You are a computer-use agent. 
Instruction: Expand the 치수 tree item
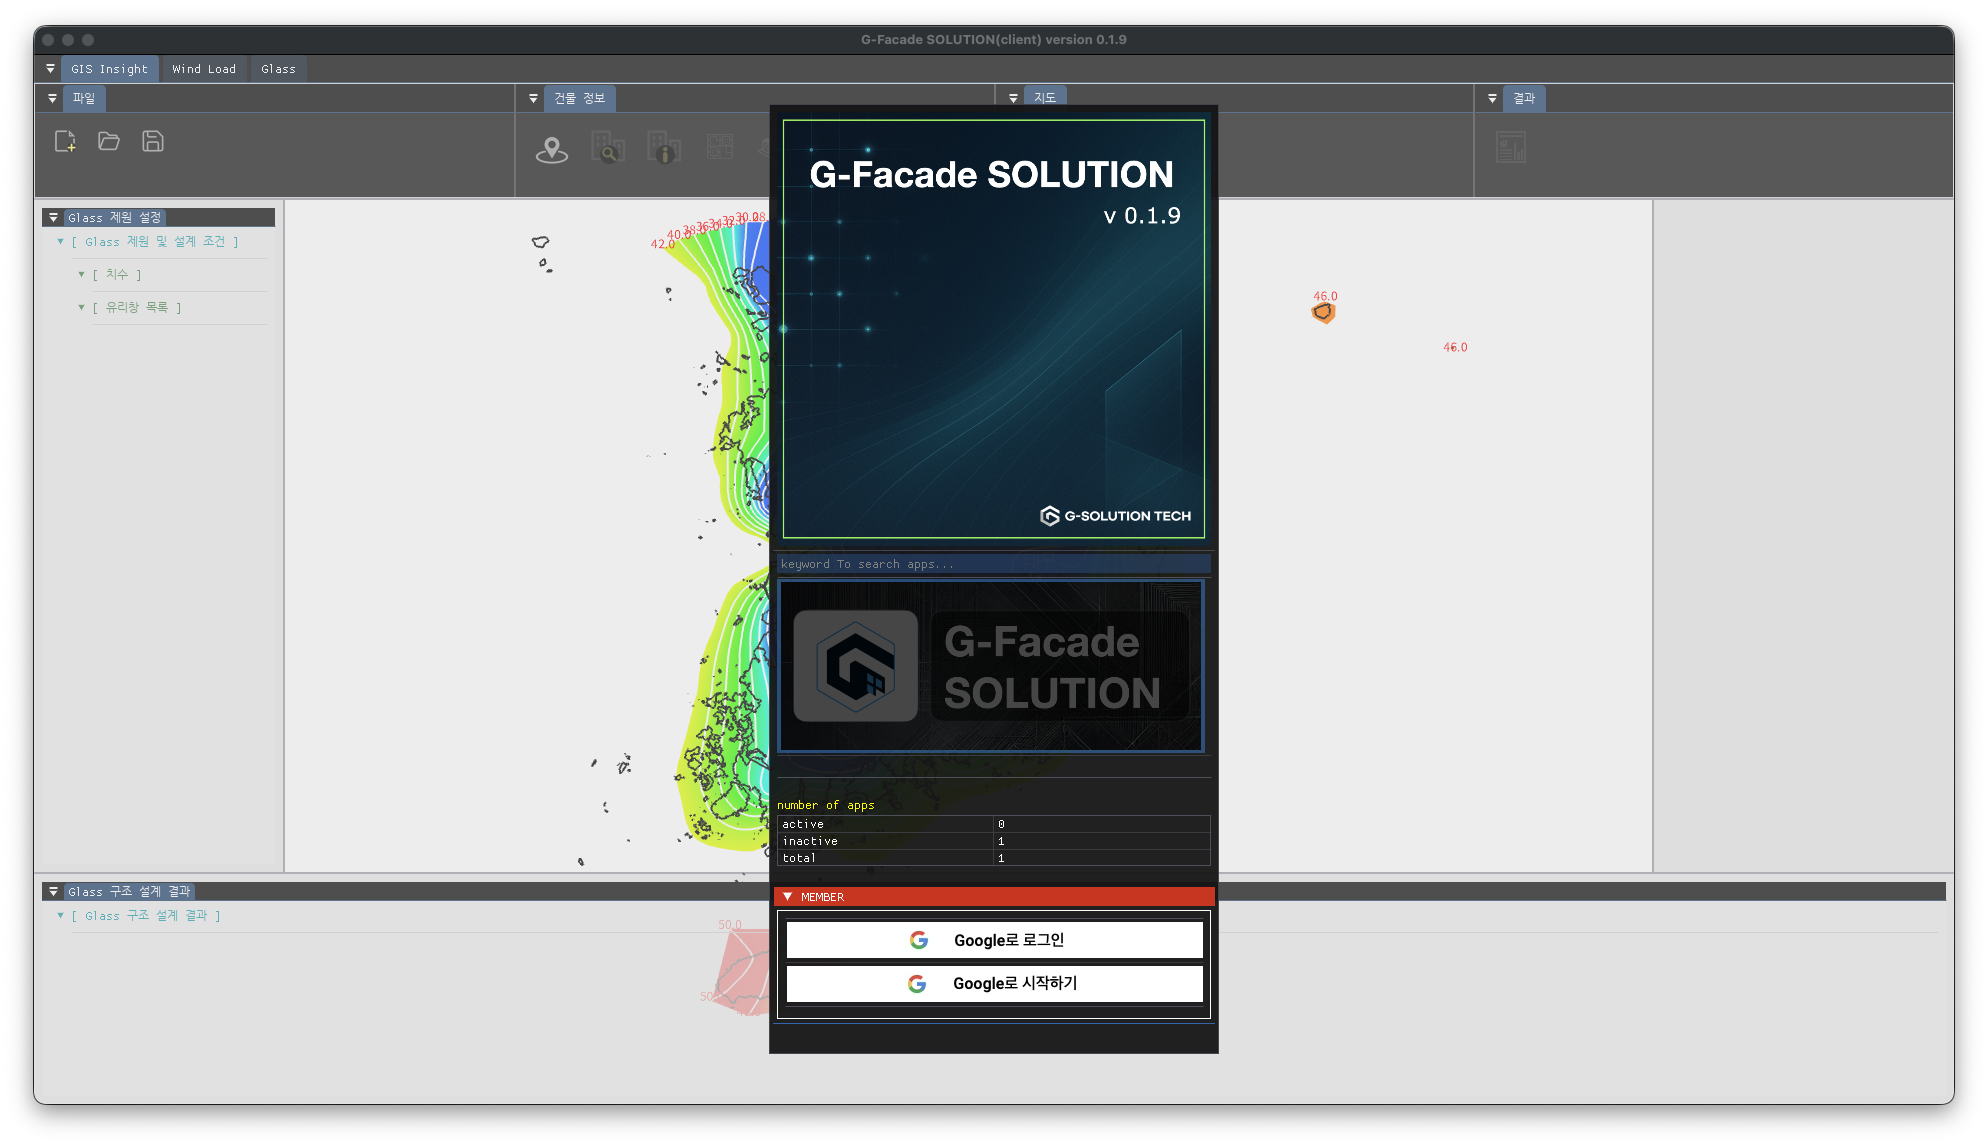pyautogui.click(x=82, y=274)
